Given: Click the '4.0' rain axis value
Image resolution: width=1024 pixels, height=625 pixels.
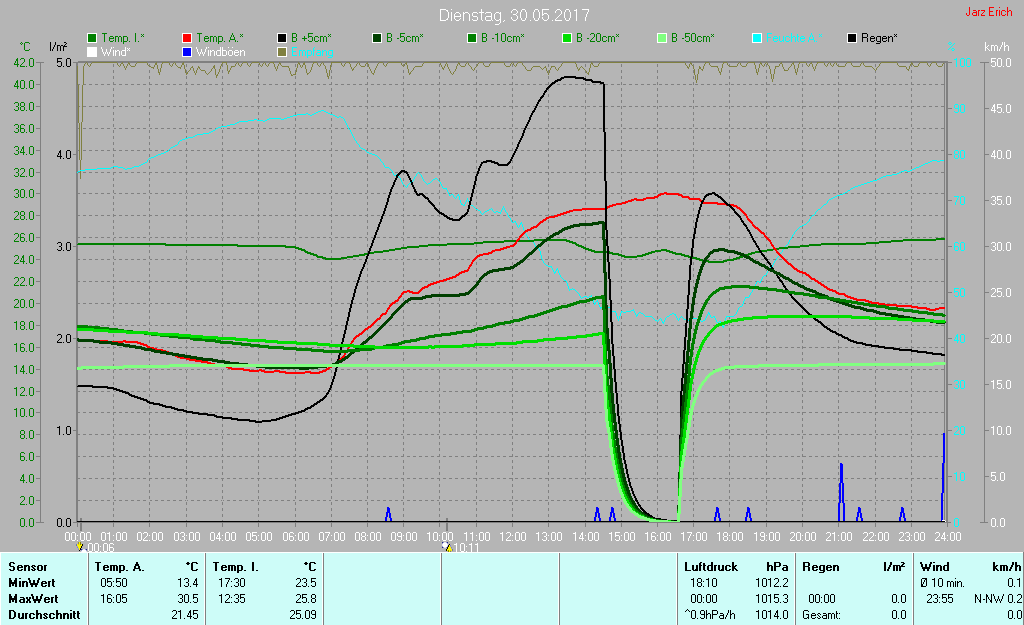Looking at the screenshot, I should (65, 155).
